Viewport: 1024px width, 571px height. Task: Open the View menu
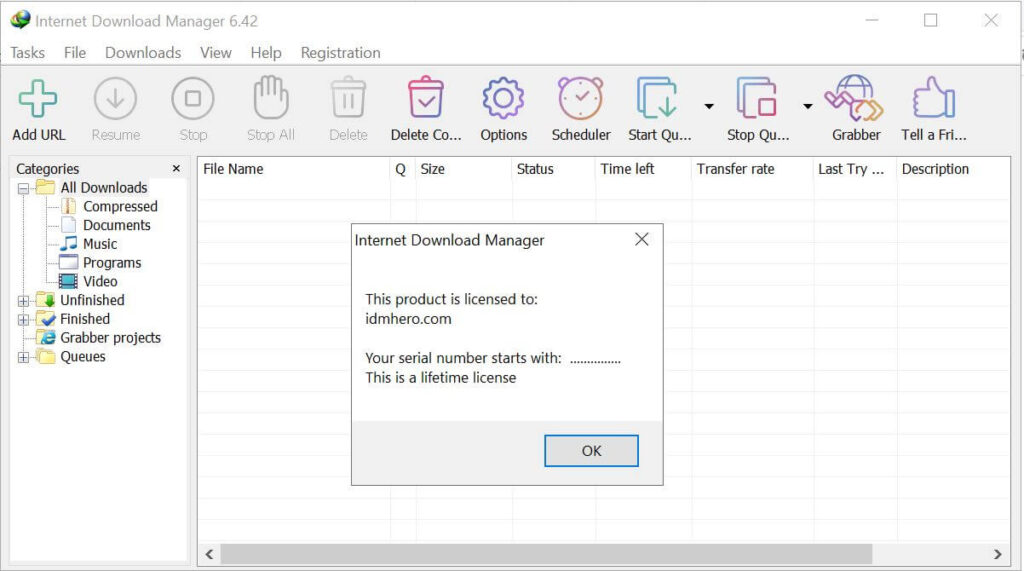click(x=216, y=53)
